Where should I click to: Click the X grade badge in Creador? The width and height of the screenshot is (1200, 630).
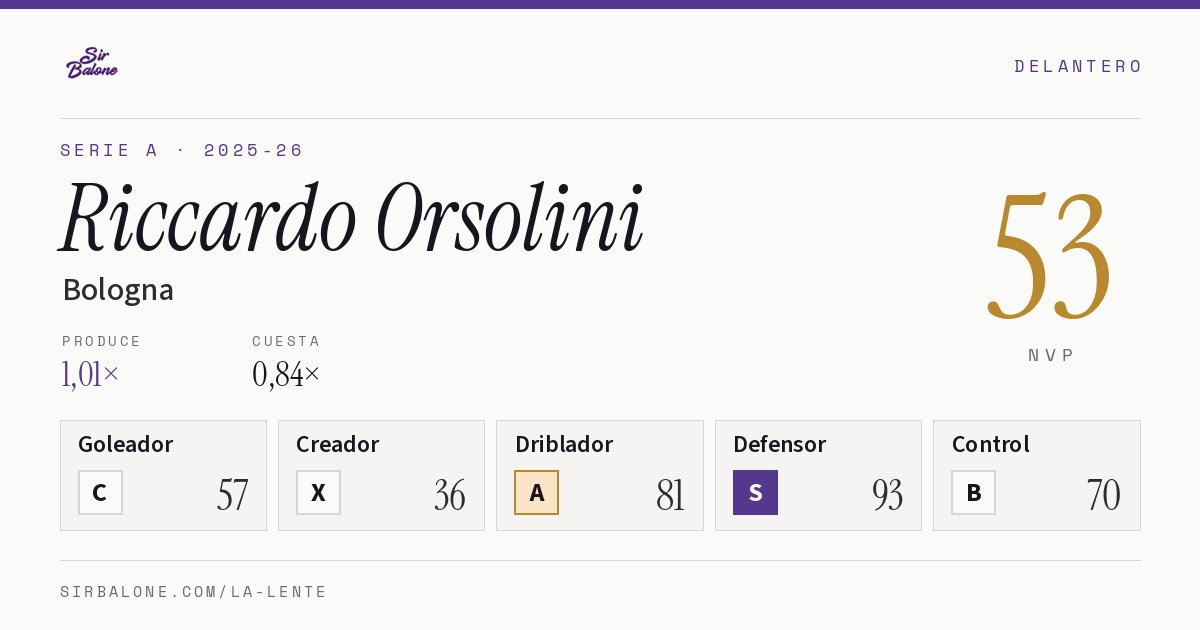(x=318, y=492)
